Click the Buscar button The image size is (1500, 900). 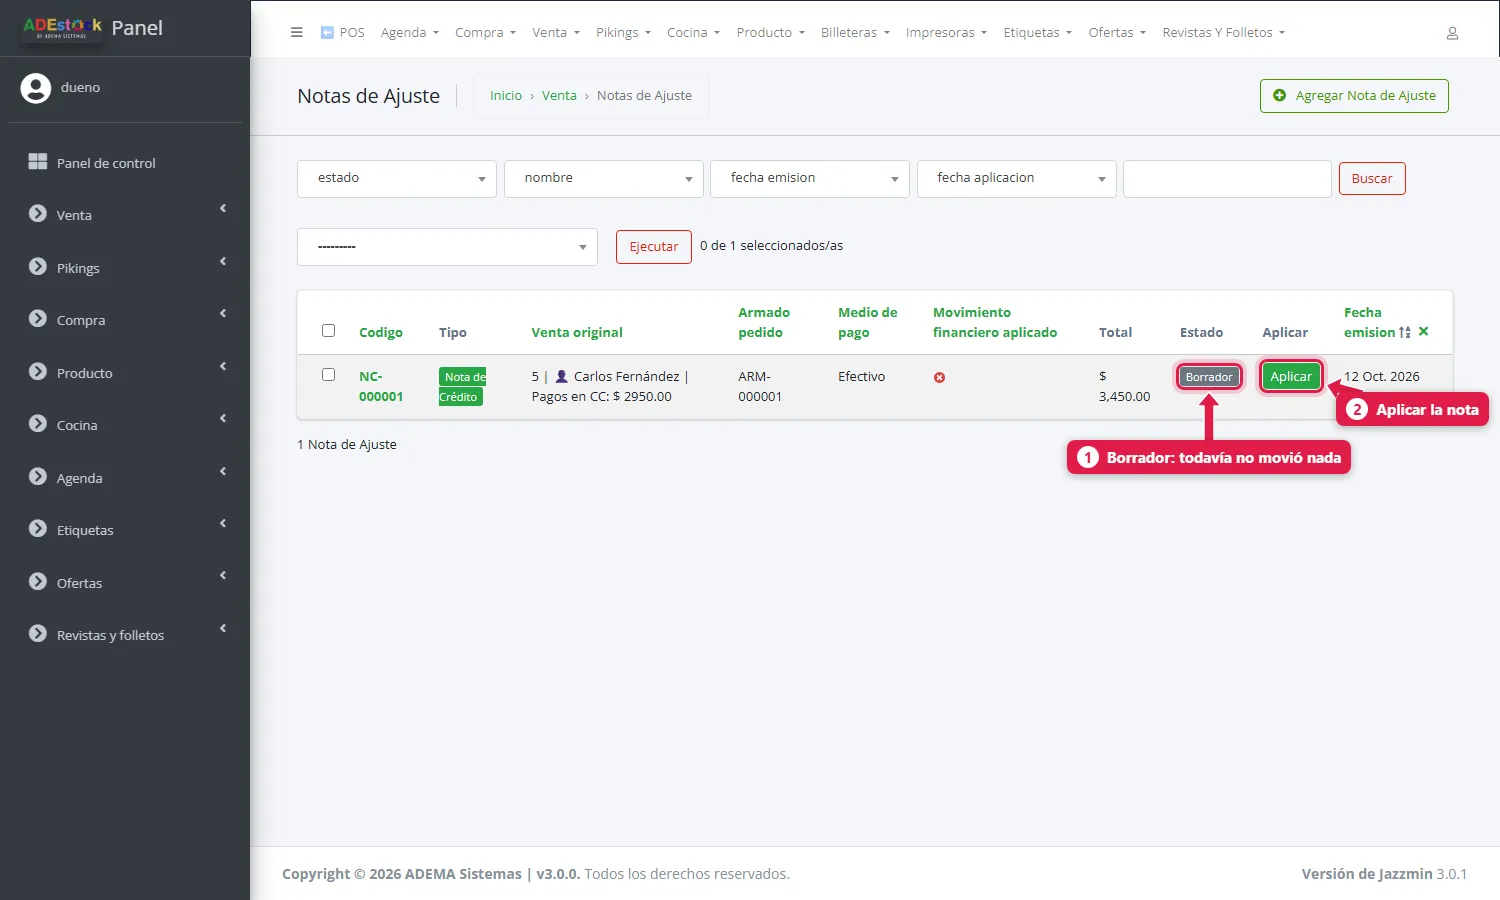[x=1372, y=179]
